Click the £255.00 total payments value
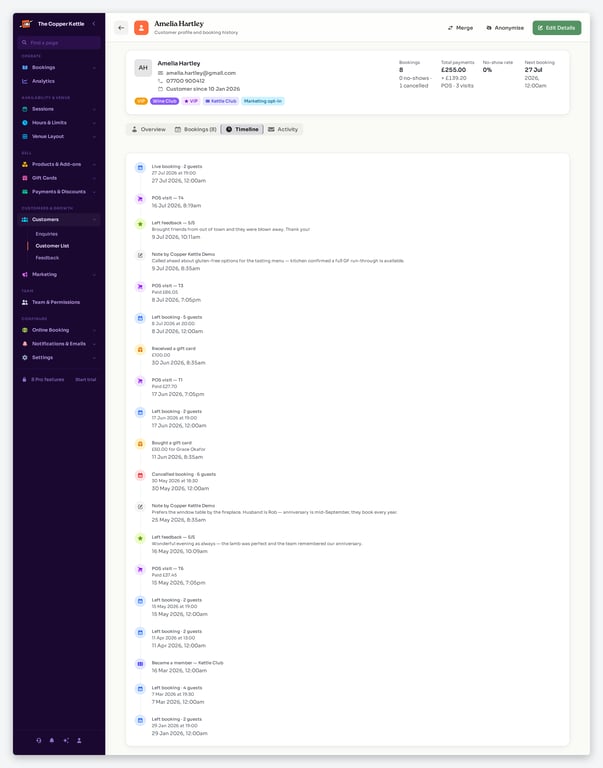This screenshot has width=603, height=768. [x=454, y=70]
